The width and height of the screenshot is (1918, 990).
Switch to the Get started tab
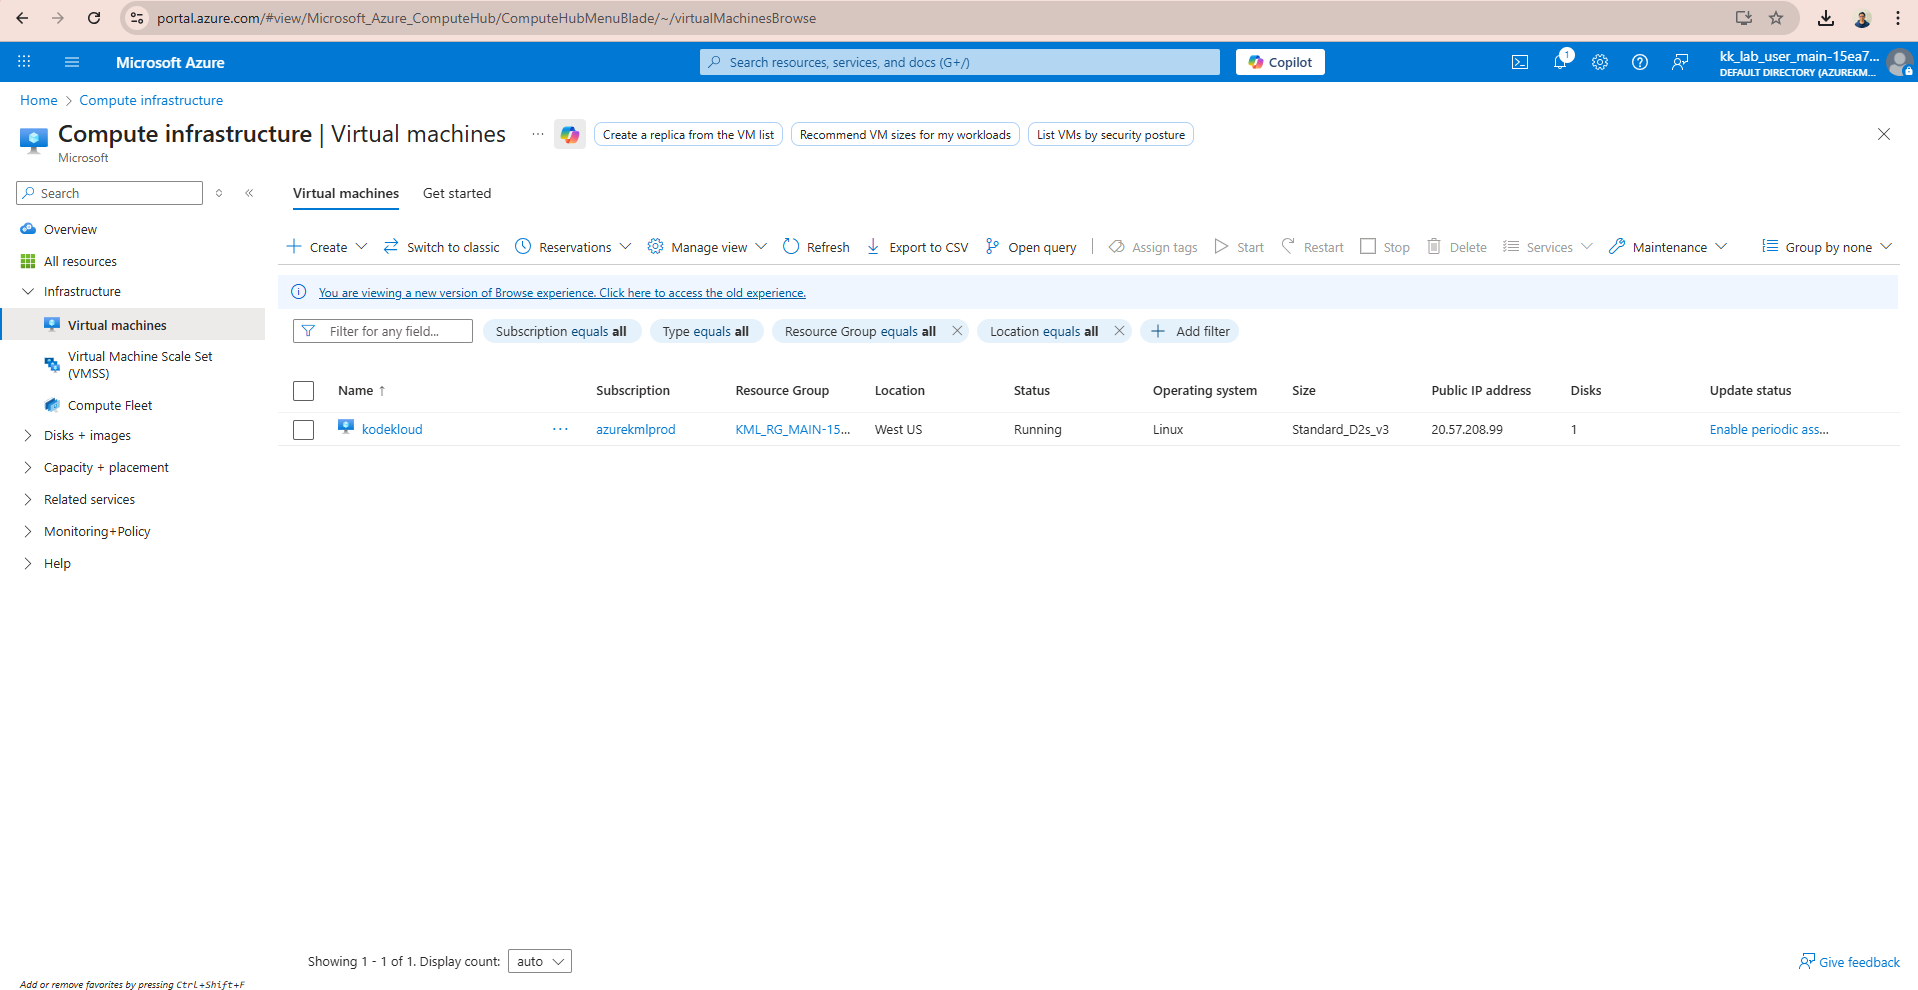457,193
